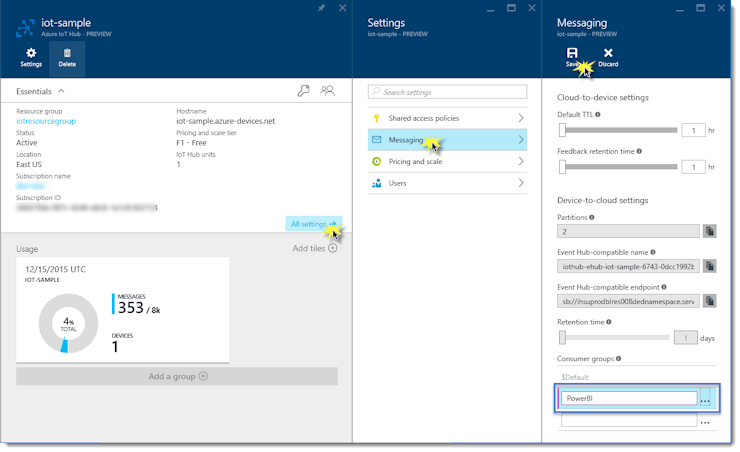The image size is (740, 452).
Task: Open the iotresourcegroup link
Action: coord(46,121)
